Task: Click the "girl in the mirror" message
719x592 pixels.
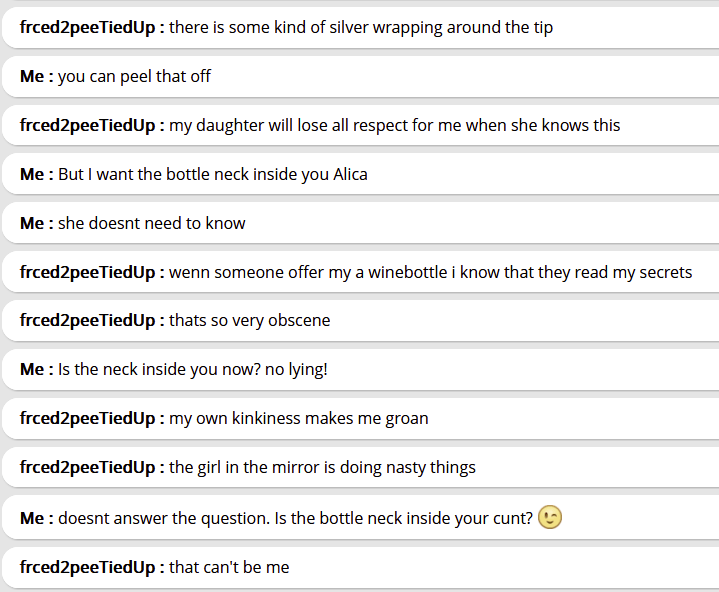Action: 322,468
